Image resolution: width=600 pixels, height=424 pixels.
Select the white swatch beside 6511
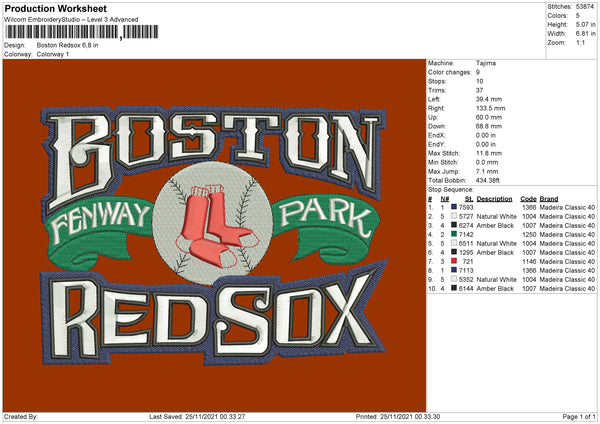[x=454, y=243]
